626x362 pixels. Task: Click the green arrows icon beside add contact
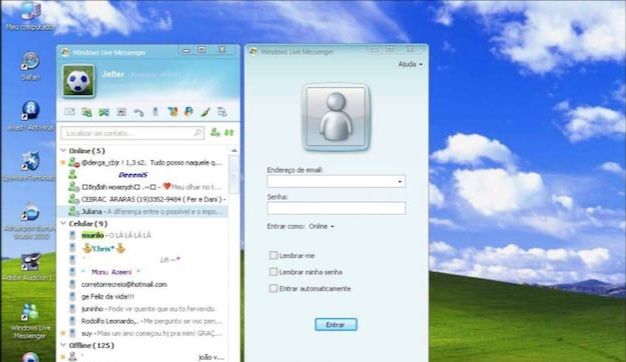click(229, 132)
